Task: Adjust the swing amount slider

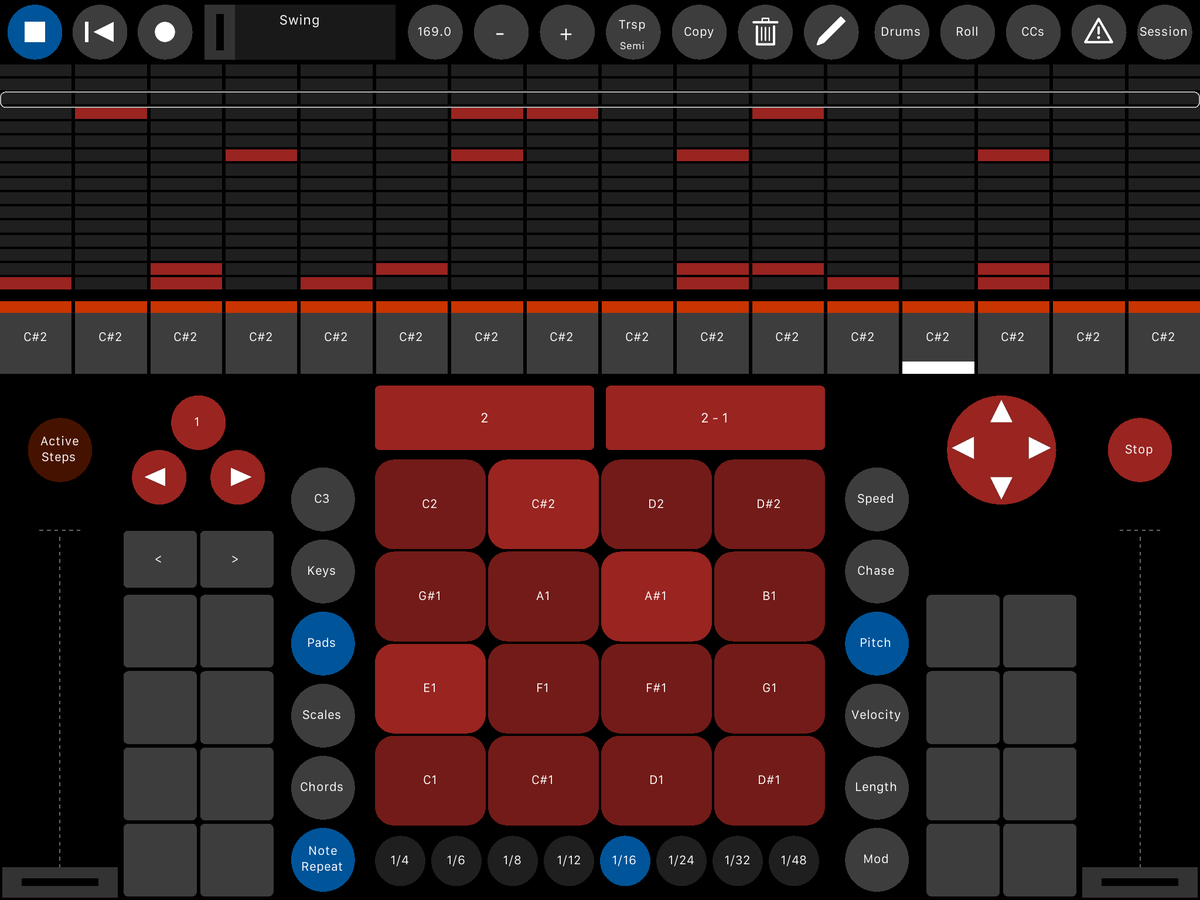Action: (218, 31)
